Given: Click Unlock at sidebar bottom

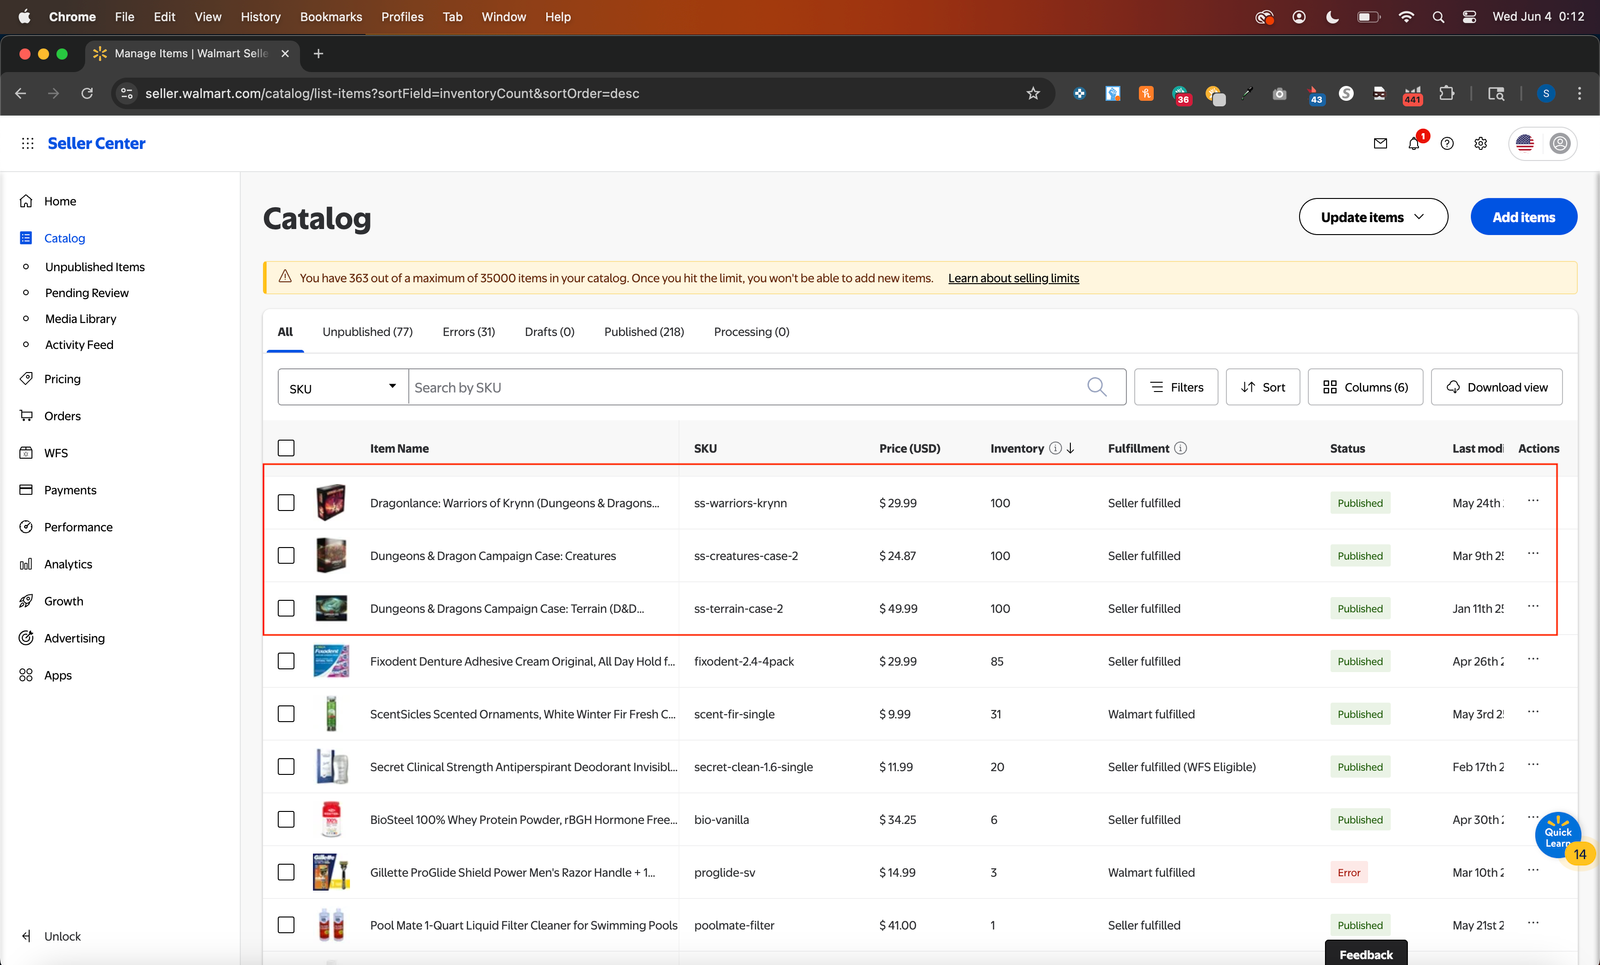Looking at the screenshot, I should click(62, 936).
